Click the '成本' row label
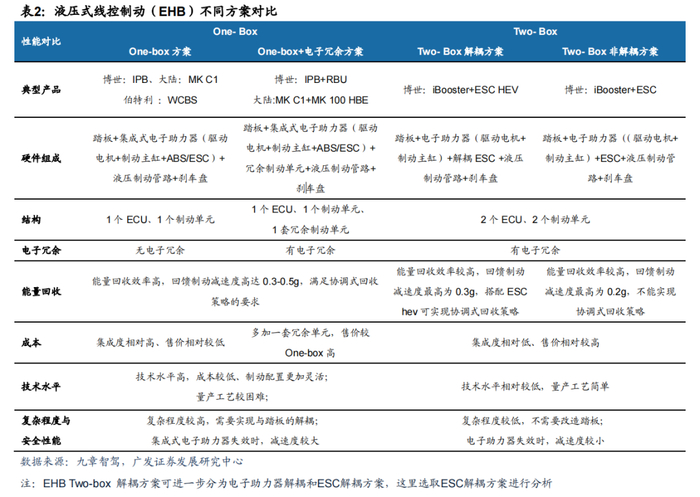Screen dimensions: 700x497 pyautogui.click(x=31, y=343)
